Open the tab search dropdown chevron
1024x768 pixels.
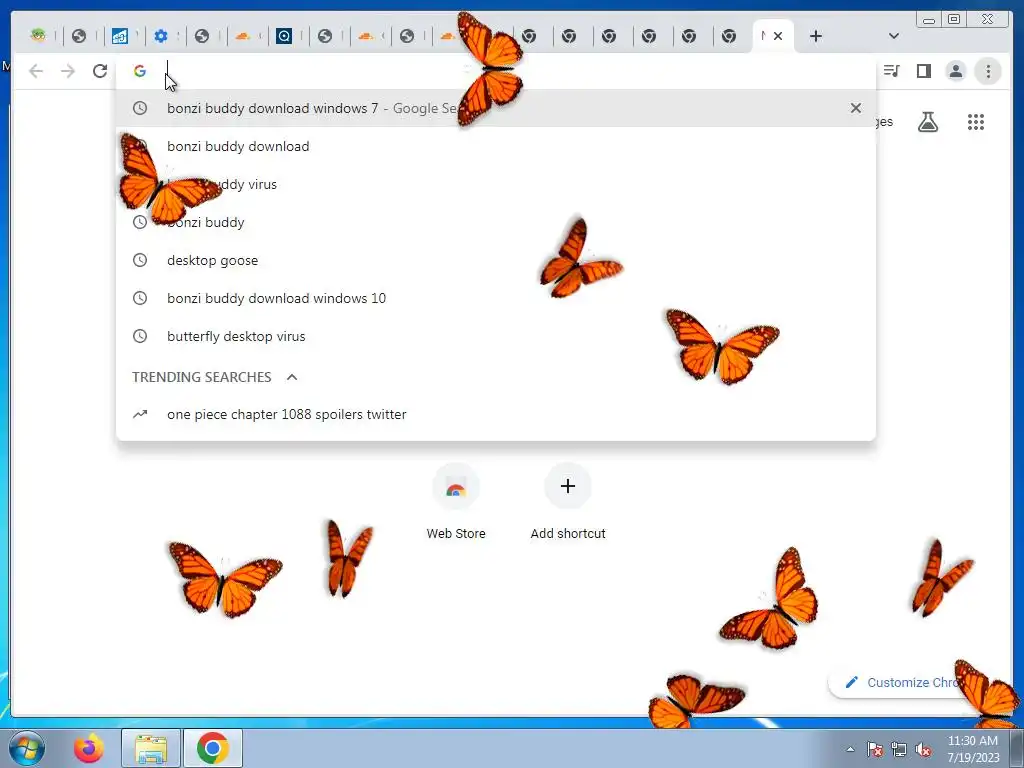[x=894, y=36]
